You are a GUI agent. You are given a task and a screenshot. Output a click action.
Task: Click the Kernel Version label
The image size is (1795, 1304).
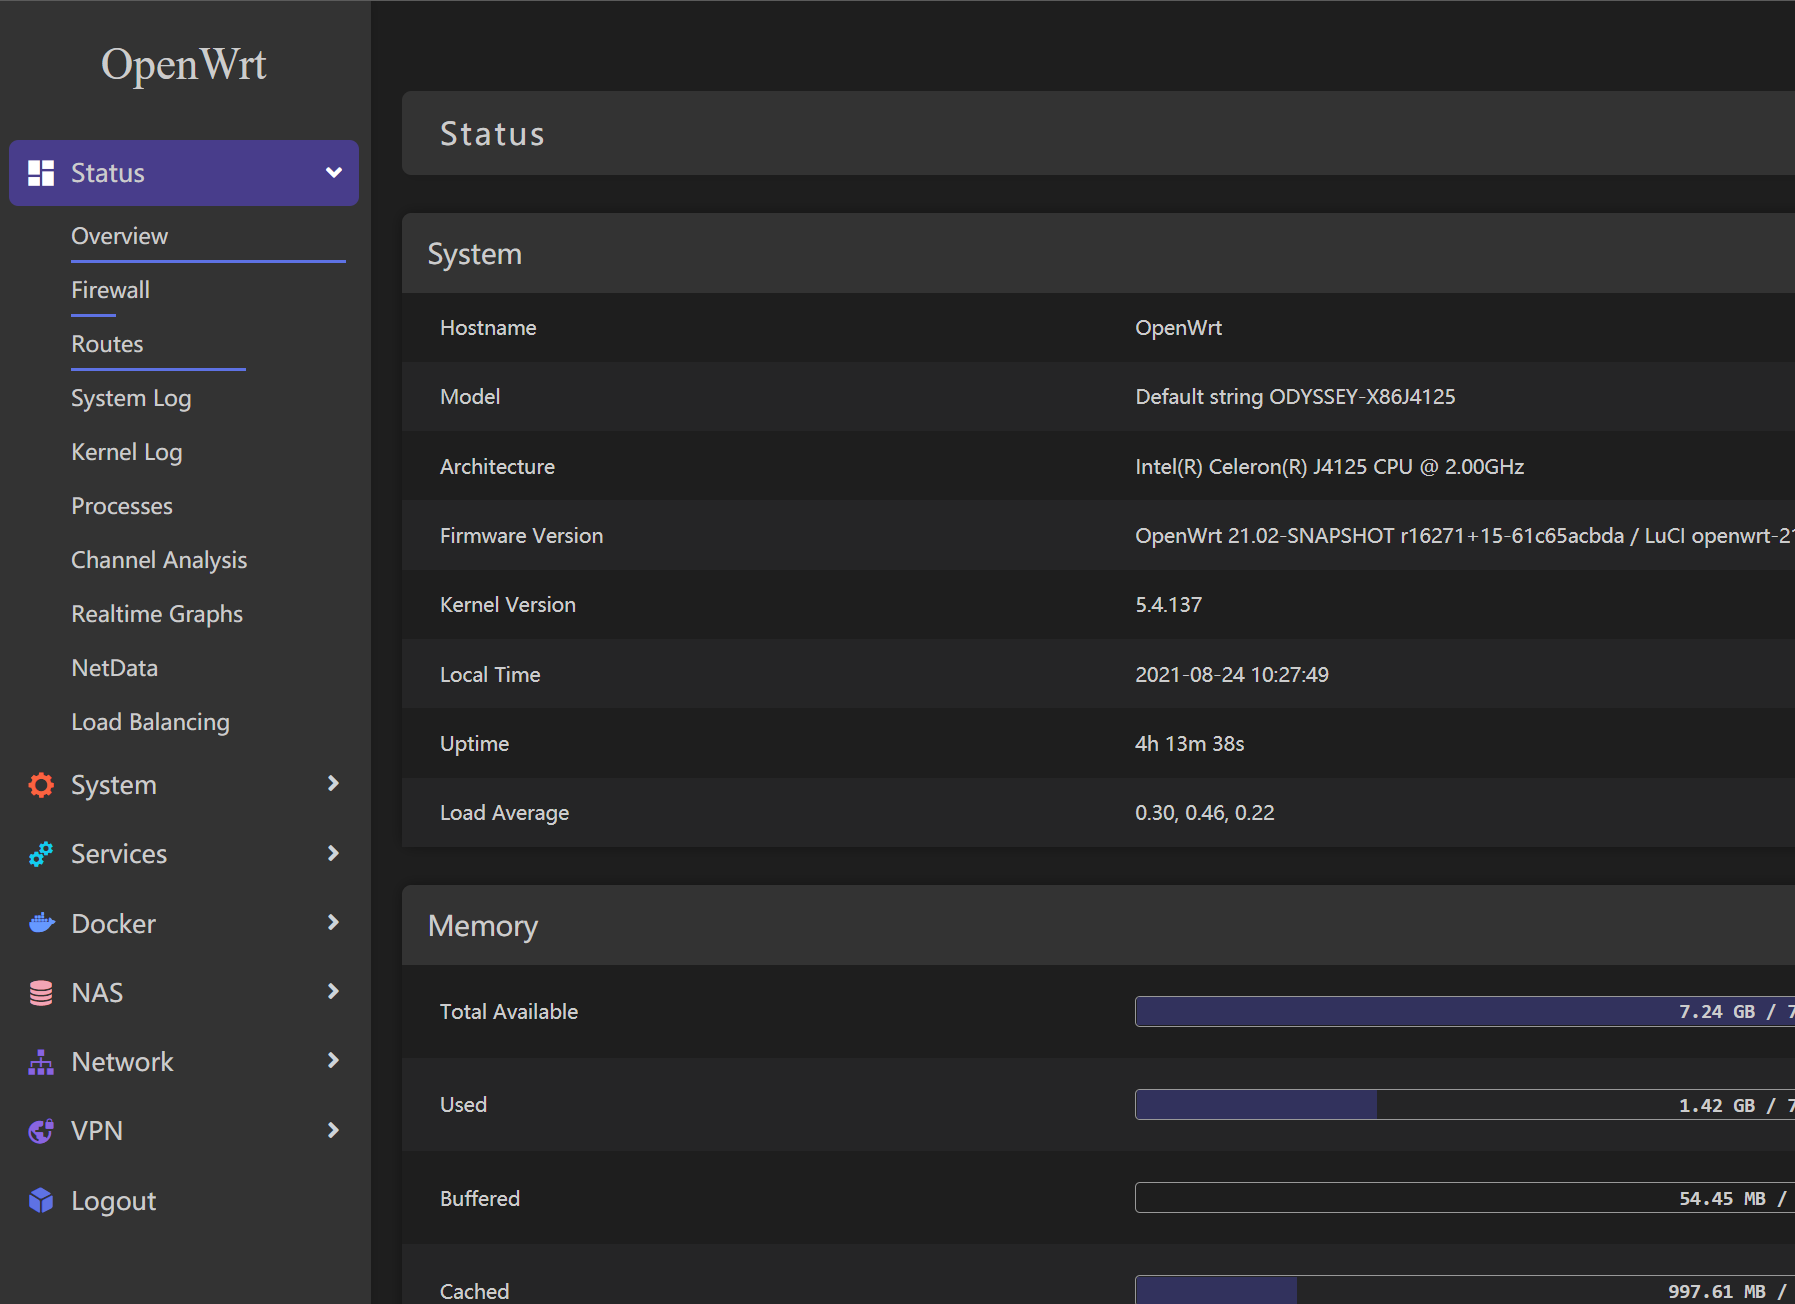pos(508,605)
